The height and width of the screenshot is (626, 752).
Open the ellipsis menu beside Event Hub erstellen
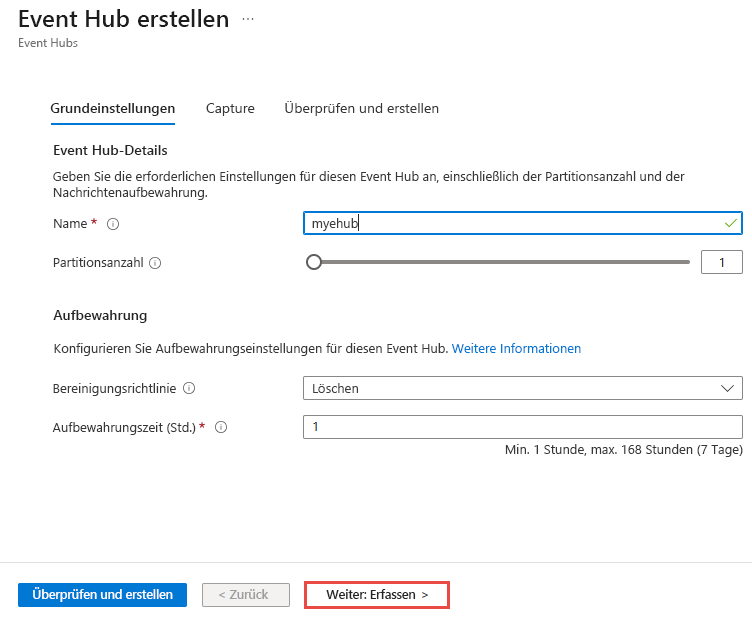tap(247, 19)
